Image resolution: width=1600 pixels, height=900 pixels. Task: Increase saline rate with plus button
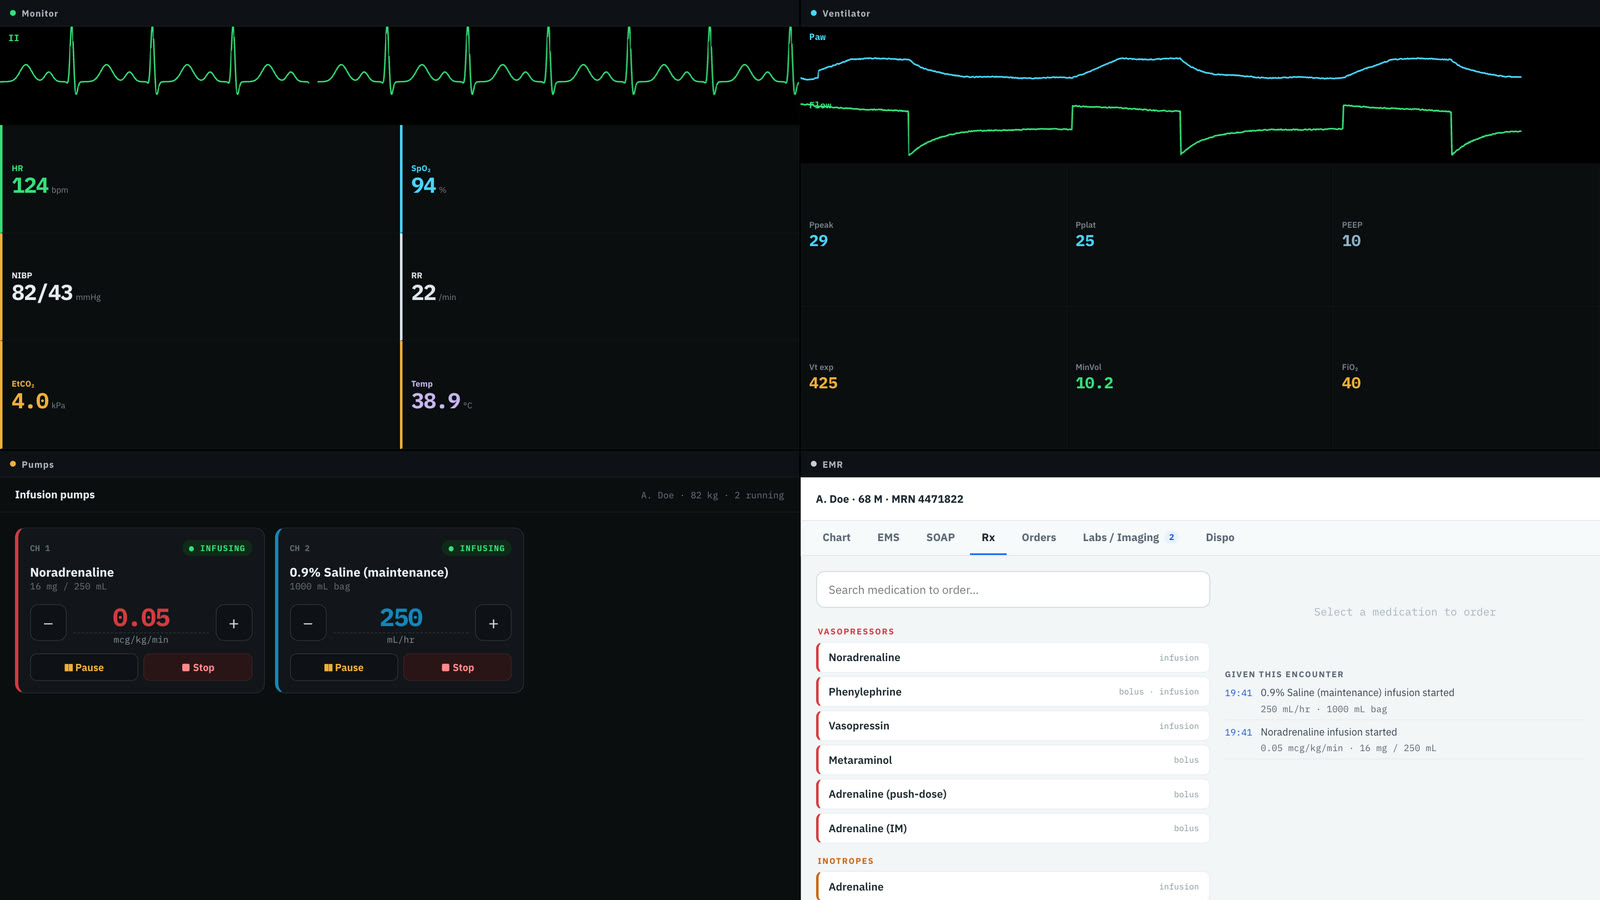[493, 623]
